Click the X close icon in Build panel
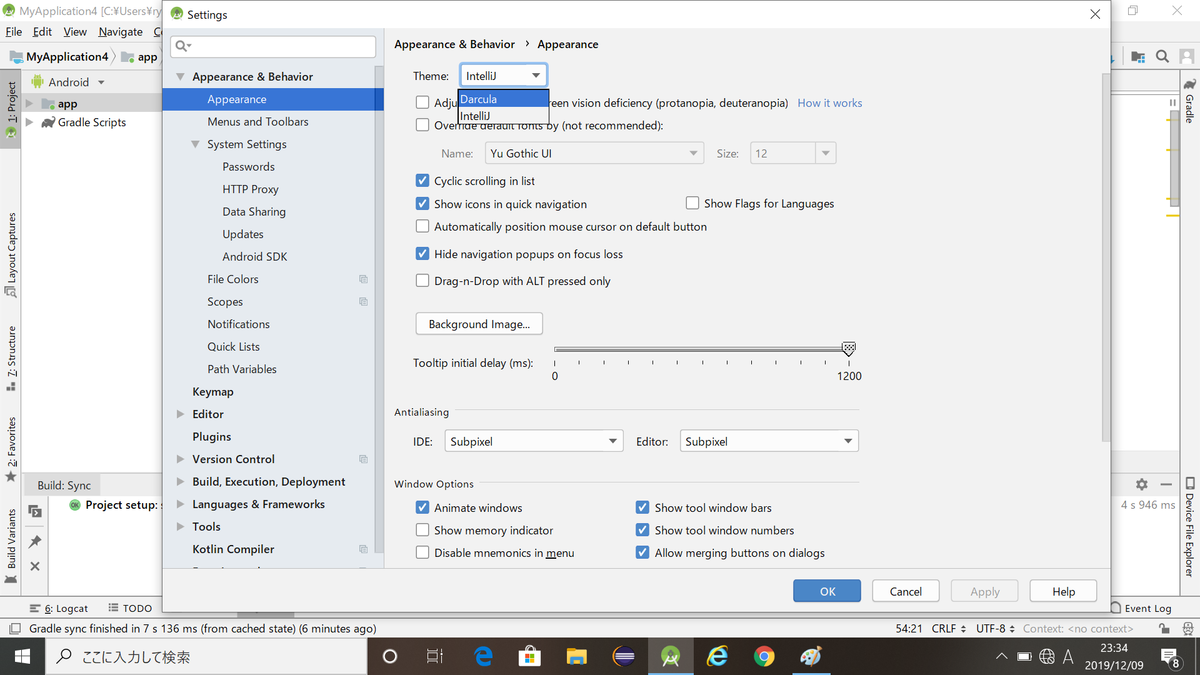 pyautogui.click(x=35, y=566)
